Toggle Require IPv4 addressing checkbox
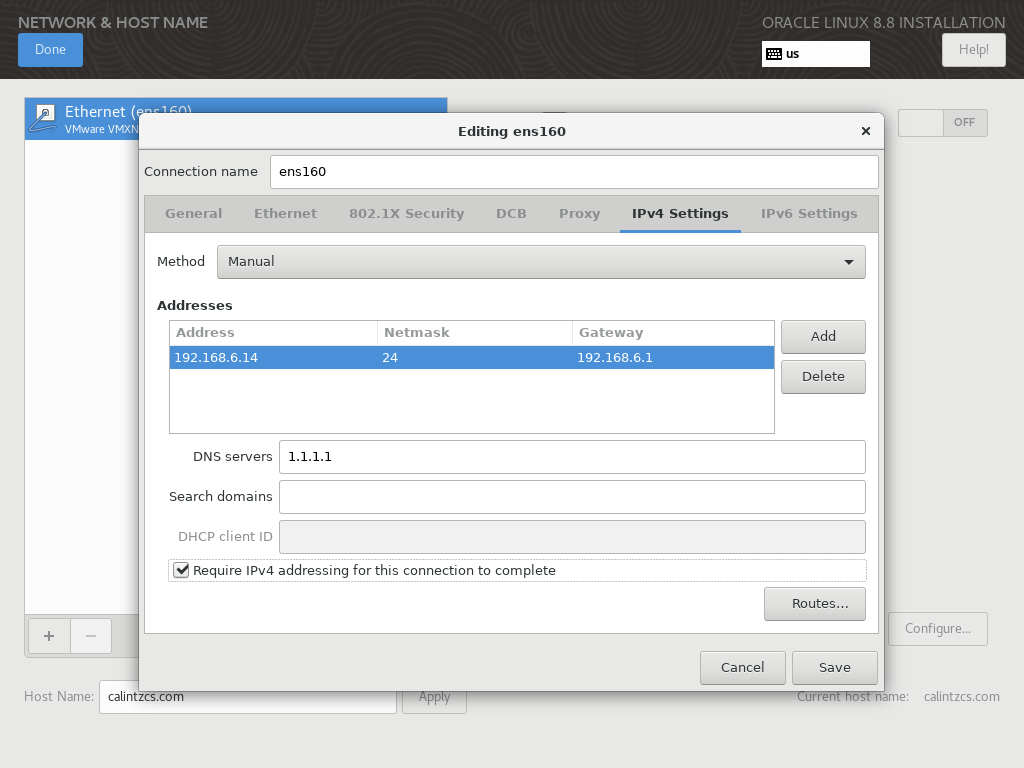Image resolution: width=1024 pixels, height=768 pixels. click(181, 570)
